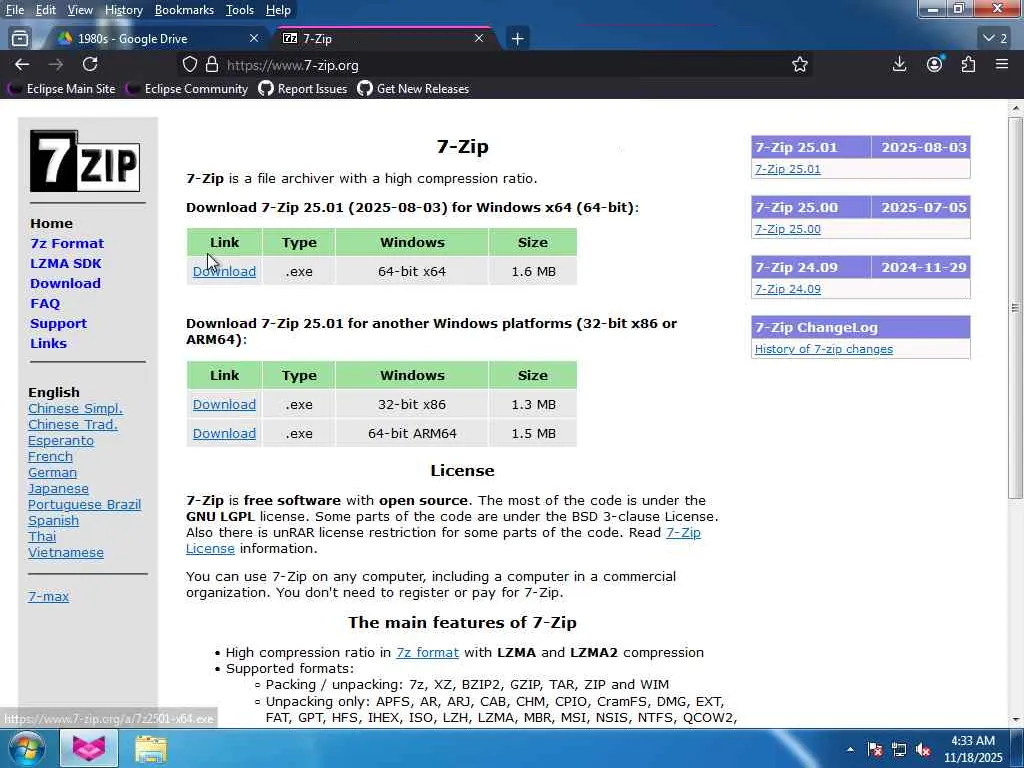Open Eclipse Community bookmark
Image resolution: width=1024 pixels, height=768 pixels.
(188, 89)
